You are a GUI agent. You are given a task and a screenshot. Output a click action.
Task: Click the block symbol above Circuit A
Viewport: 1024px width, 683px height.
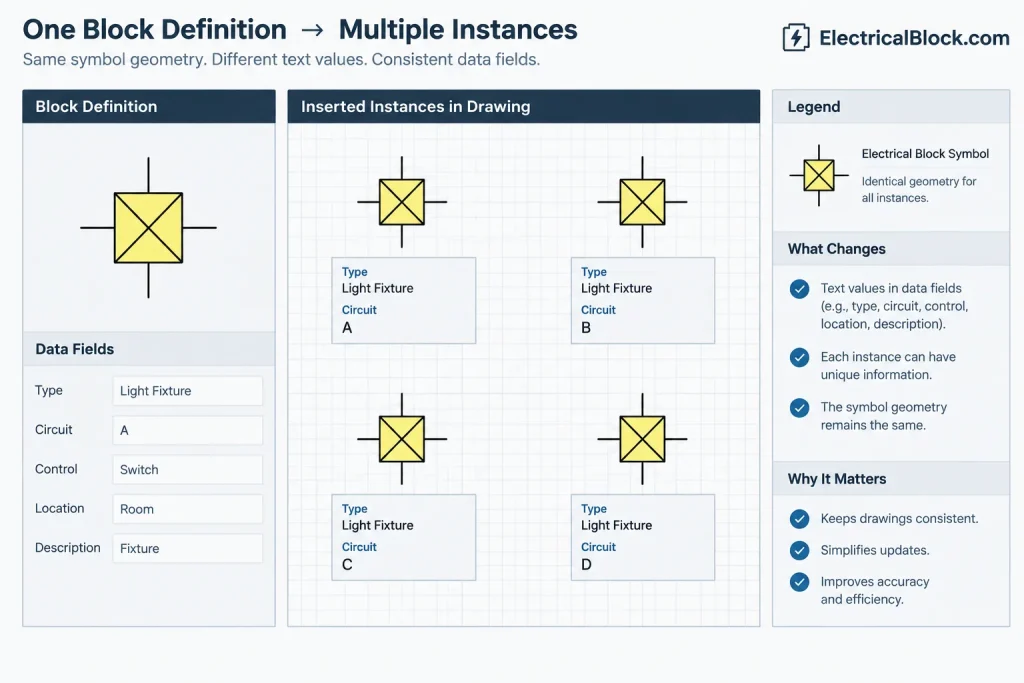point(402,202)
